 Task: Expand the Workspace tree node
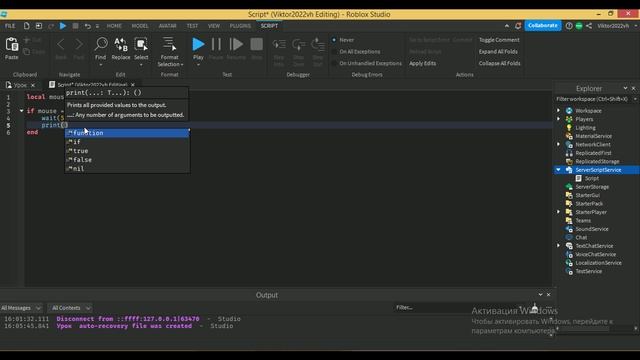coord(558,111)
